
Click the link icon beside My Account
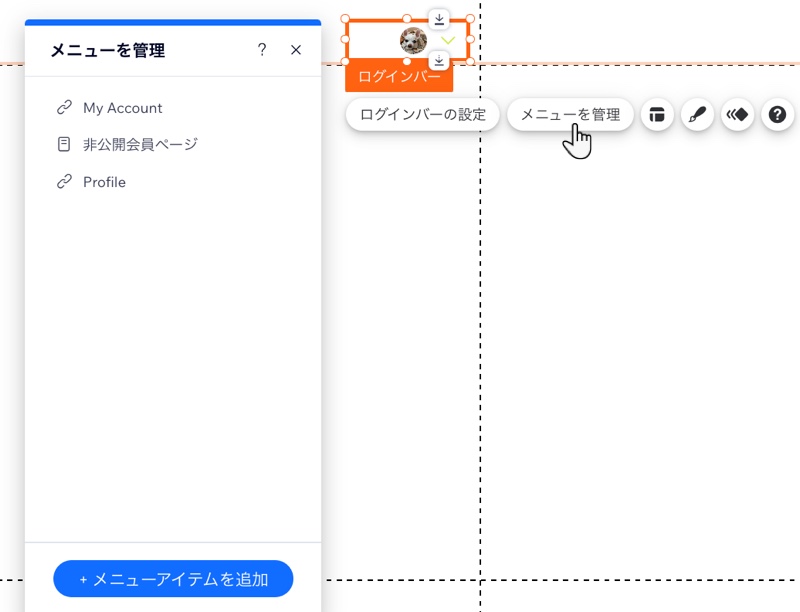pyautogui.click(x=63, y=107)
